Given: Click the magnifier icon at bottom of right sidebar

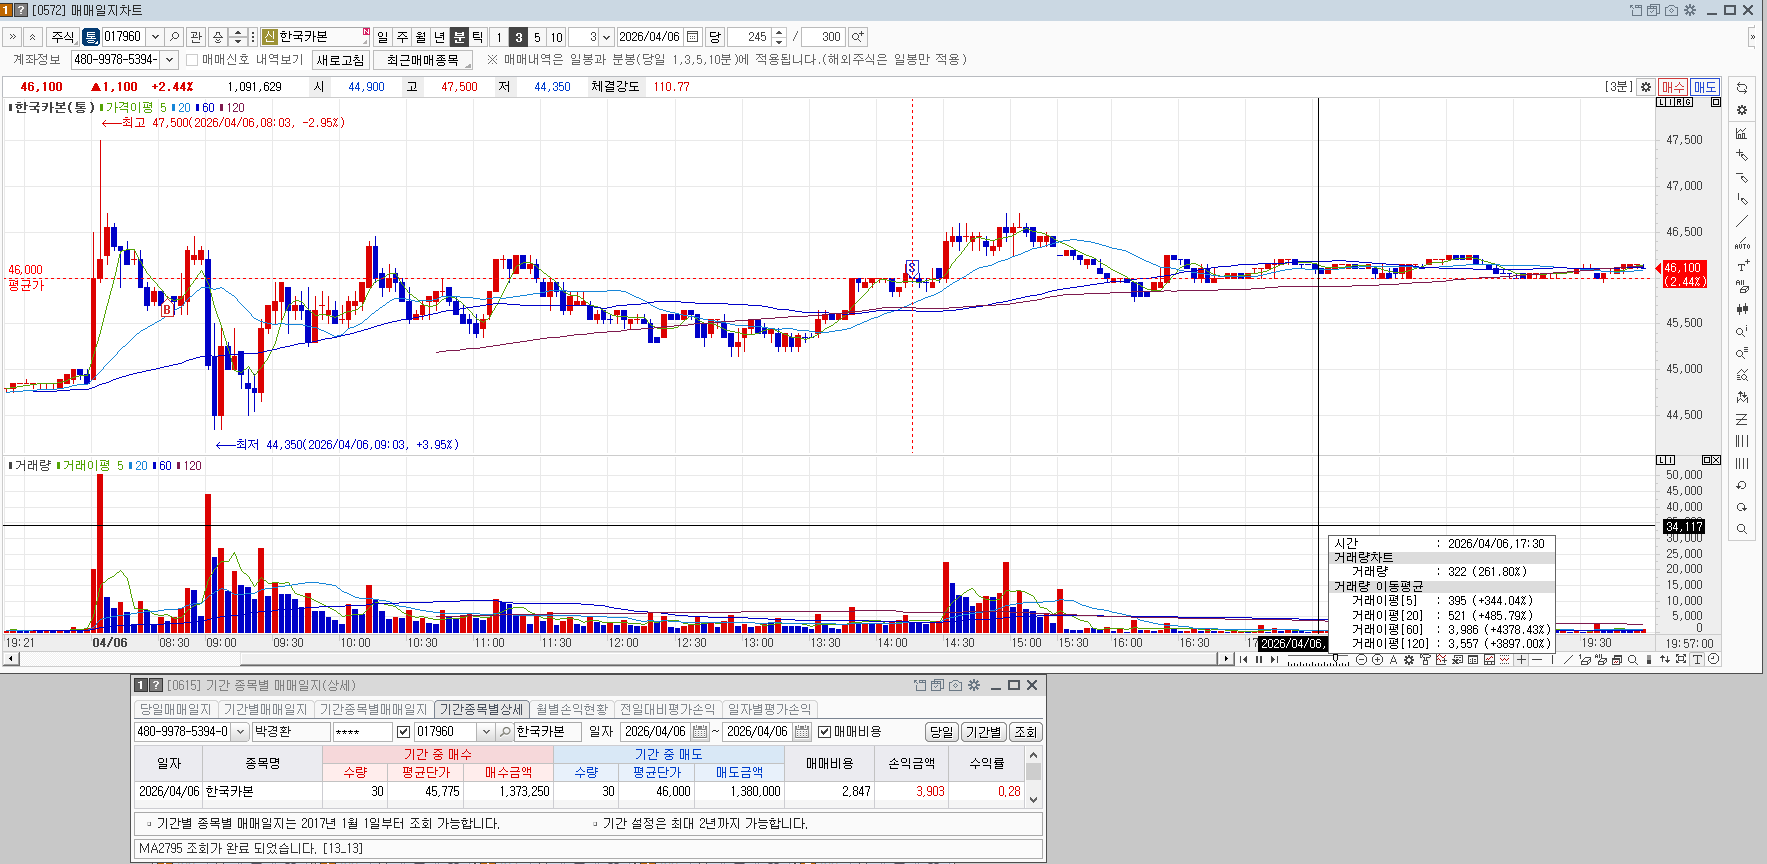Looking at the screenshot, I should click(x=1742, y=529).
